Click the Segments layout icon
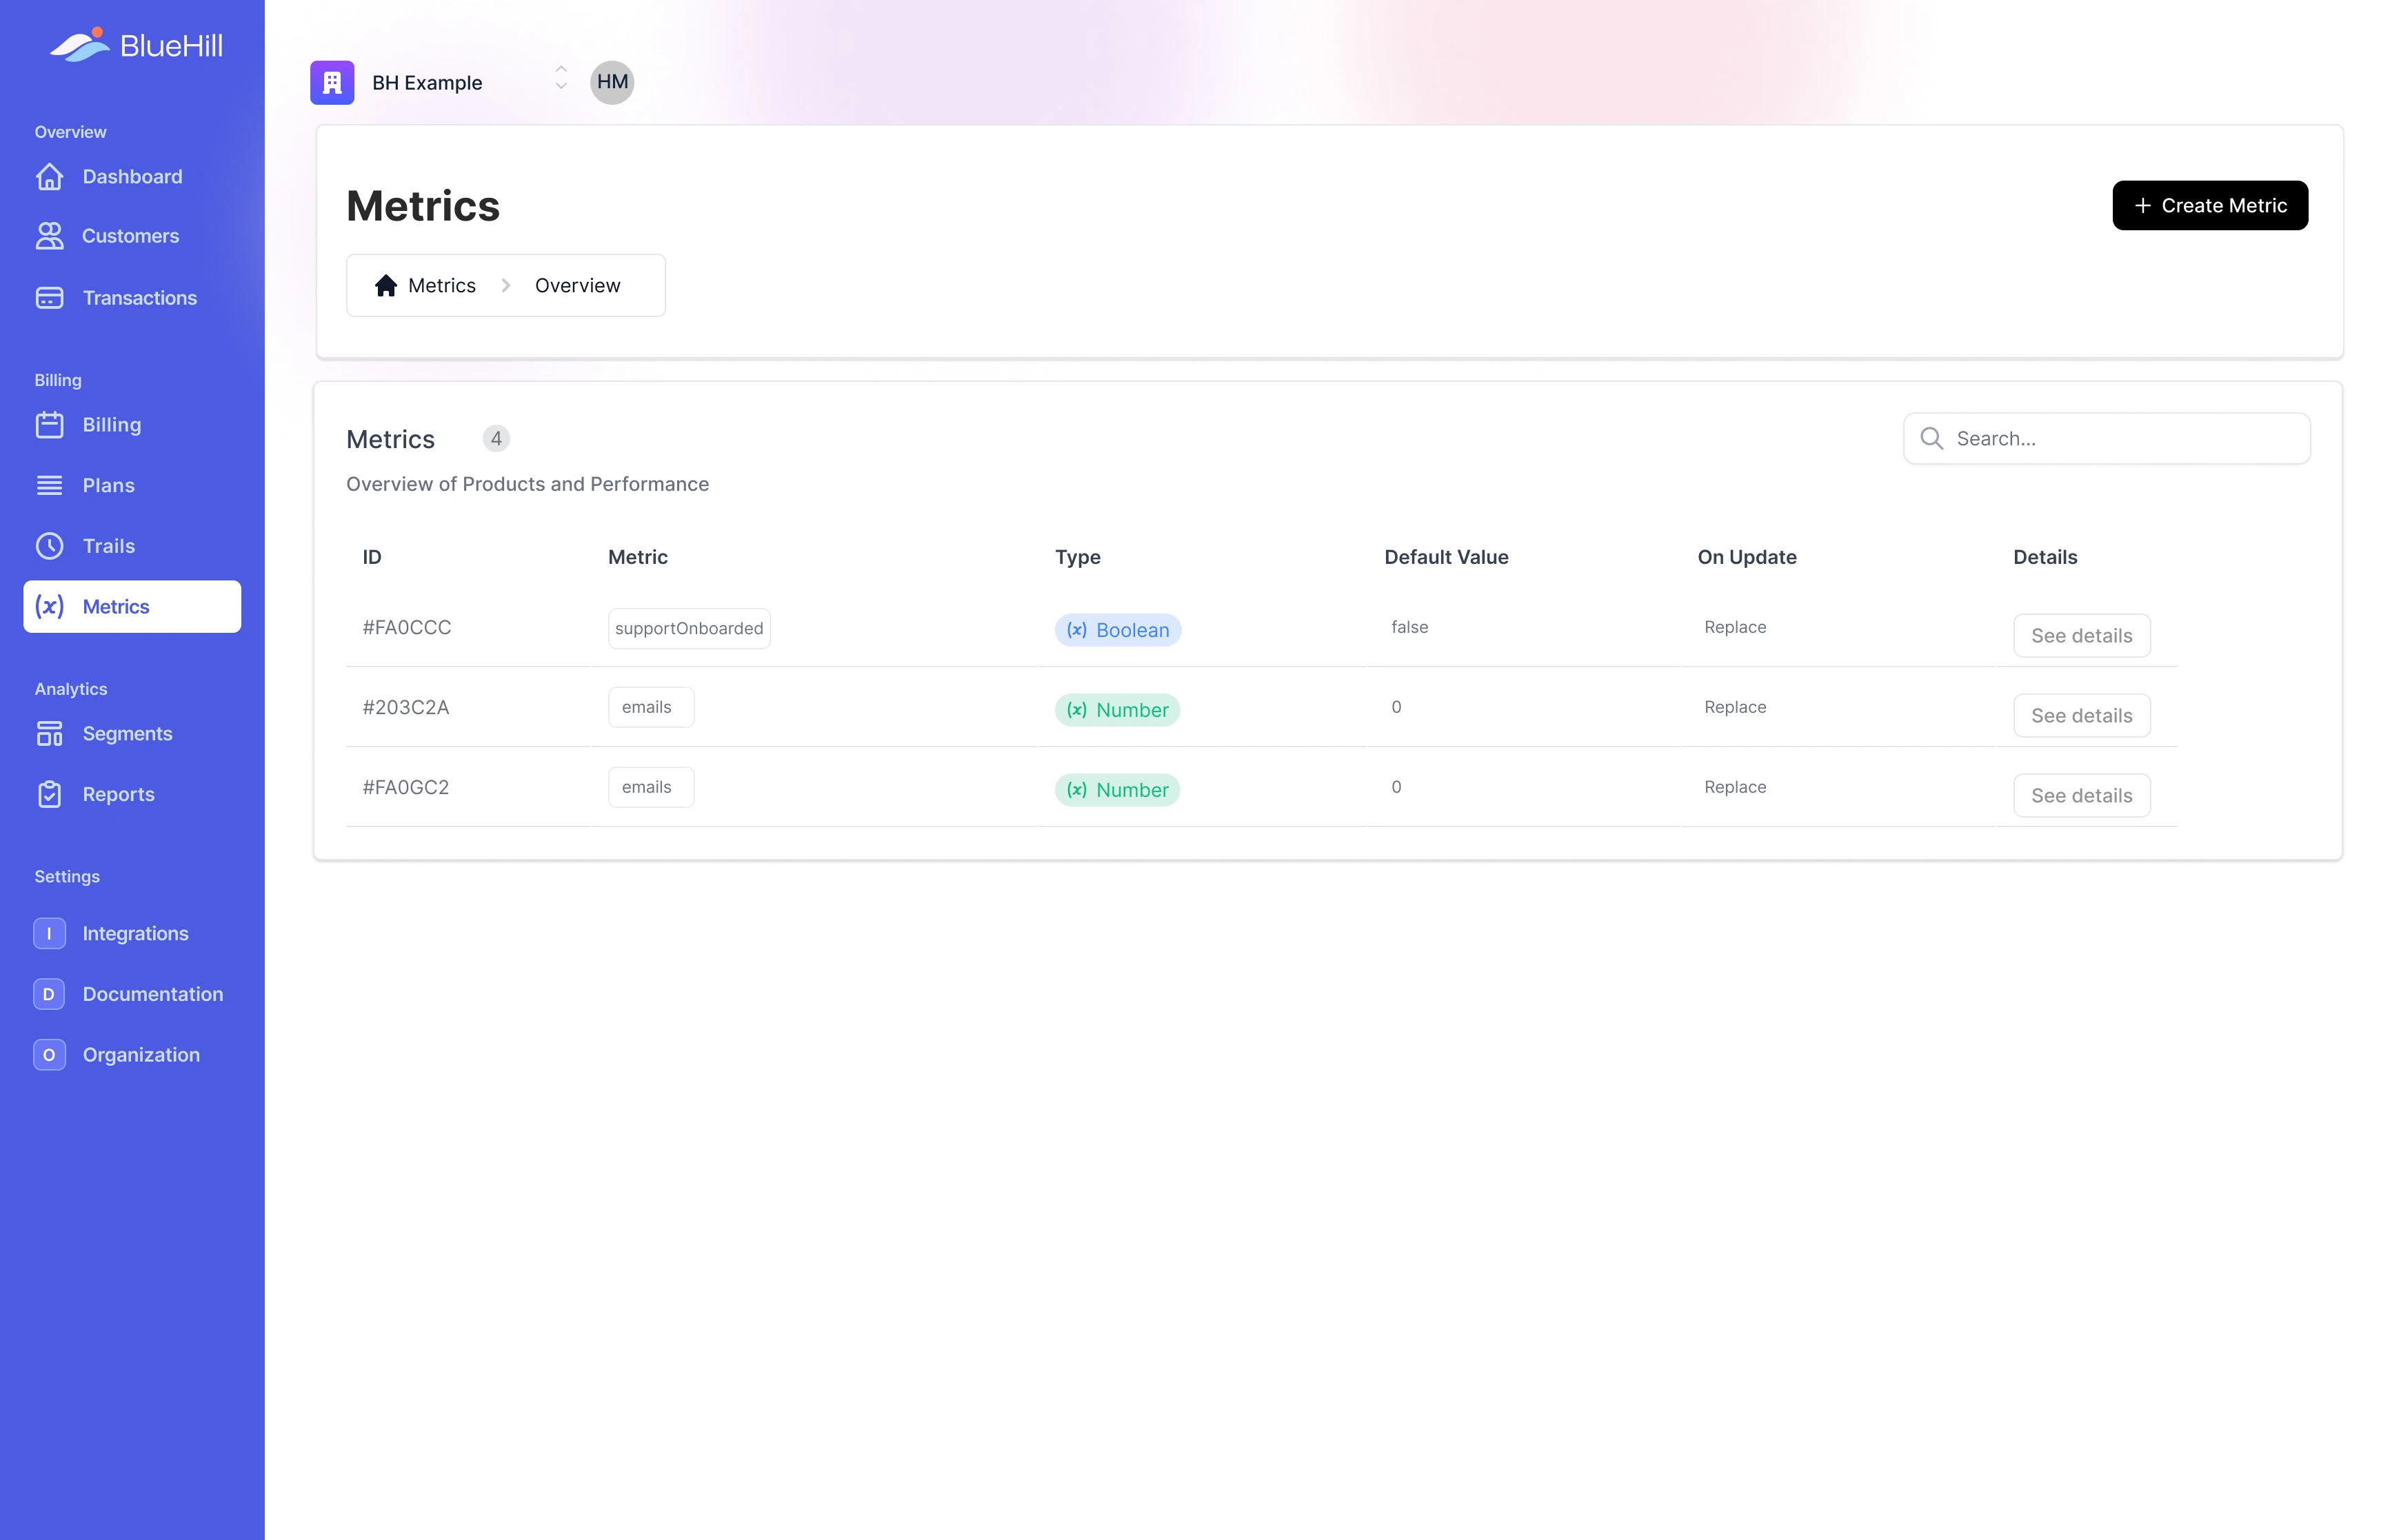Image resolution: width=2390 pixels, height=1540 pixels. tap(49, 734)
